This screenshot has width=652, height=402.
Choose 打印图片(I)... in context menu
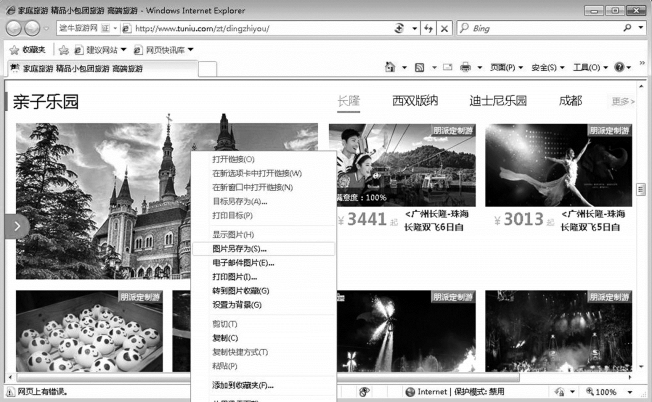pos(264,277)
